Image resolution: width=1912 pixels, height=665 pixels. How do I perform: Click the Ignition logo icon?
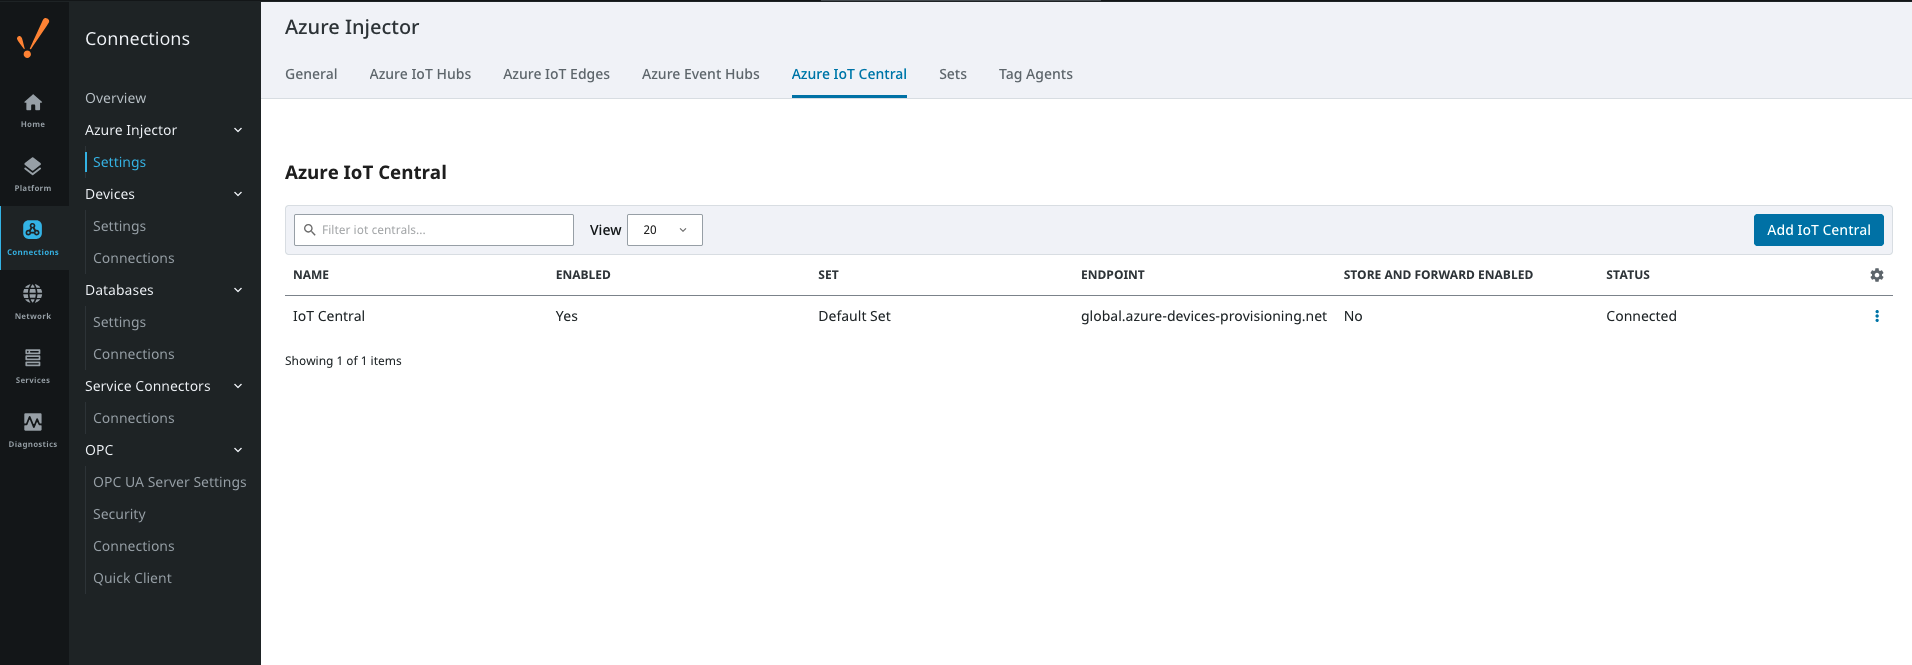[x=33, y=38]
